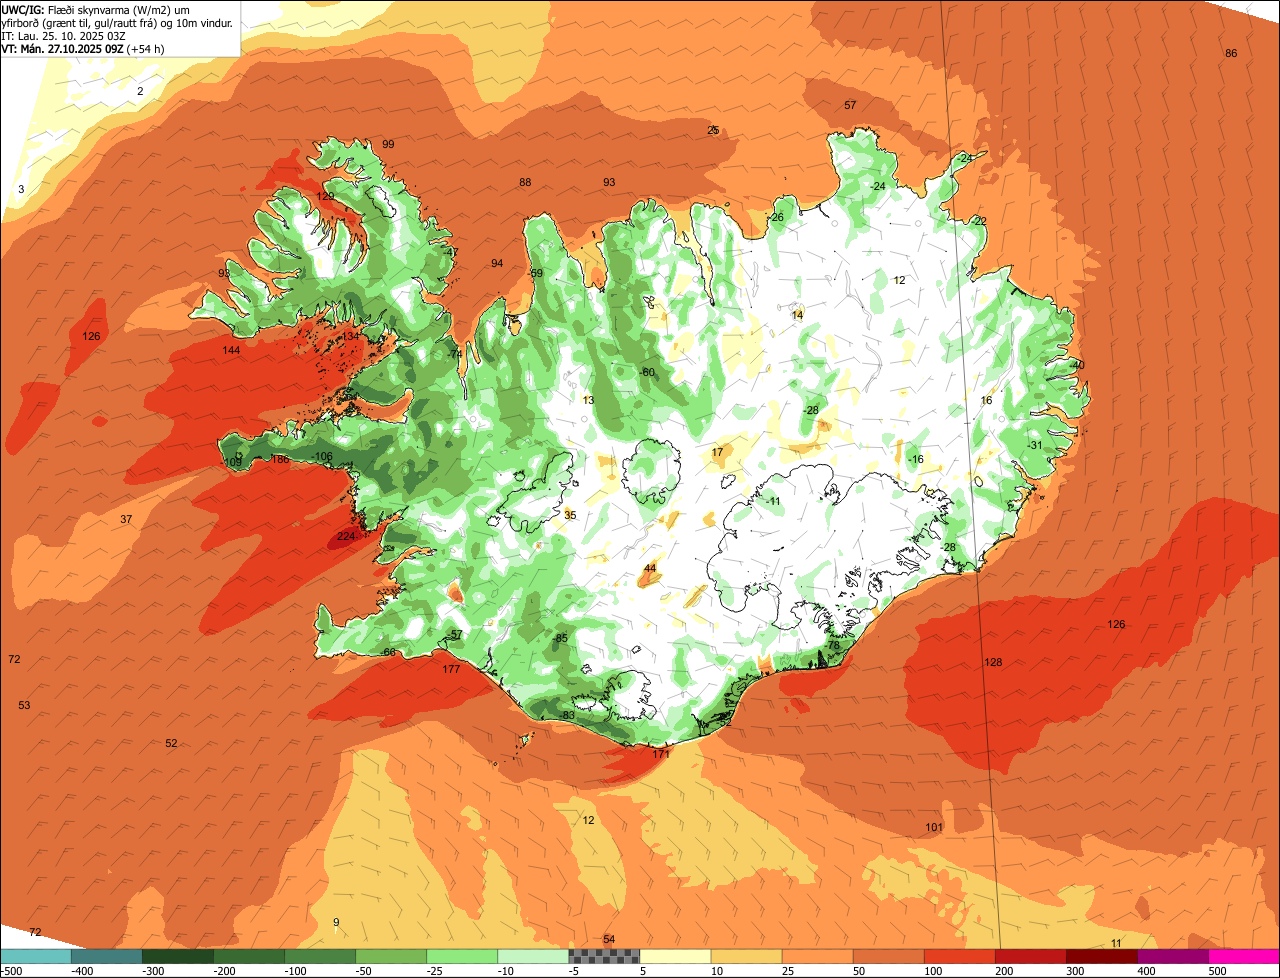Click the map value 144 west of Iceland
This screenshot has width=1280, height=978.
click(231, 351)
